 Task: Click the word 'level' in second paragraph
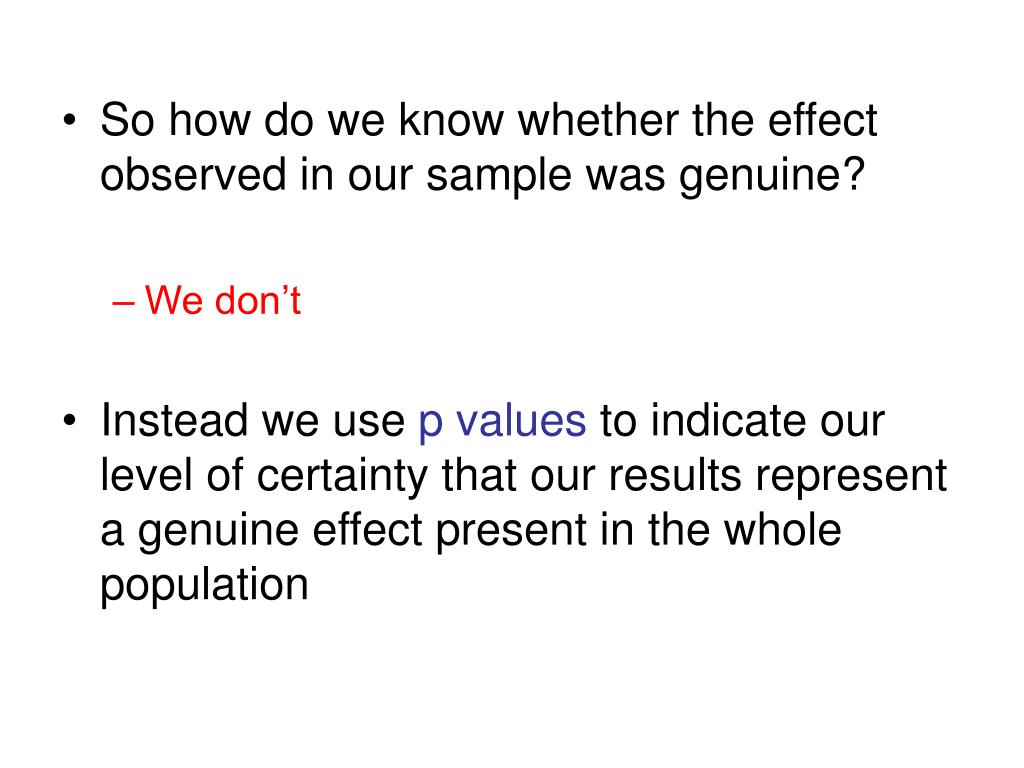click(146, 475)
